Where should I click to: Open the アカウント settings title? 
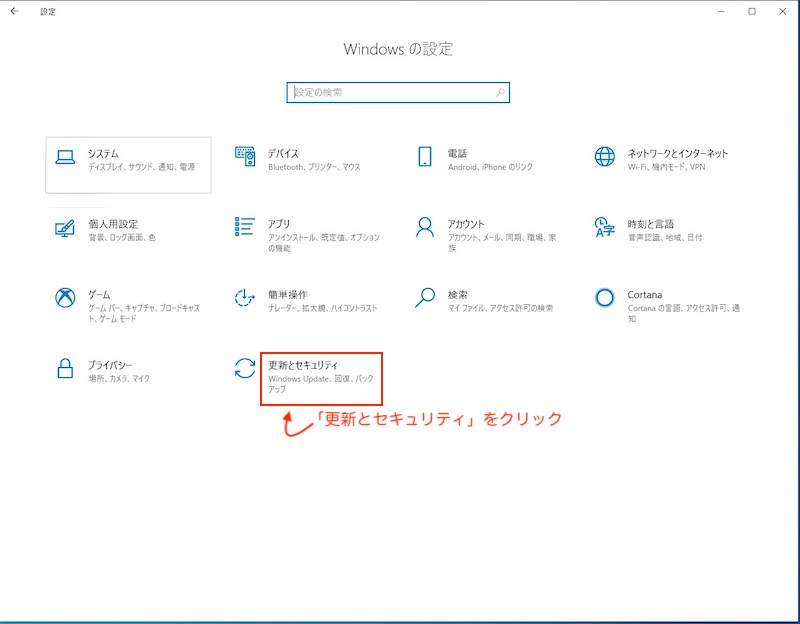click(x=466, y=224)
